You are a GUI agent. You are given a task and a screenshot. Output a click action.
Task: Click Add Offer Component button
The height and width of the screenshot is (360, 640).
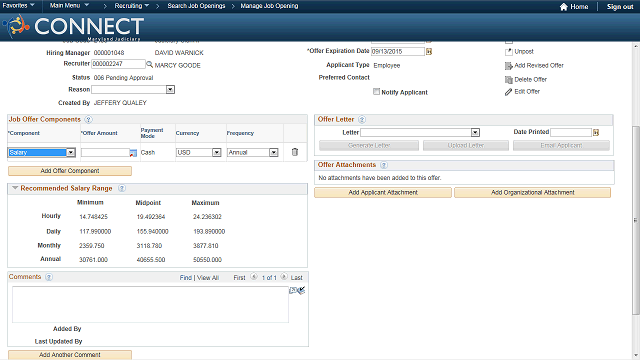(x=70, y=171)
